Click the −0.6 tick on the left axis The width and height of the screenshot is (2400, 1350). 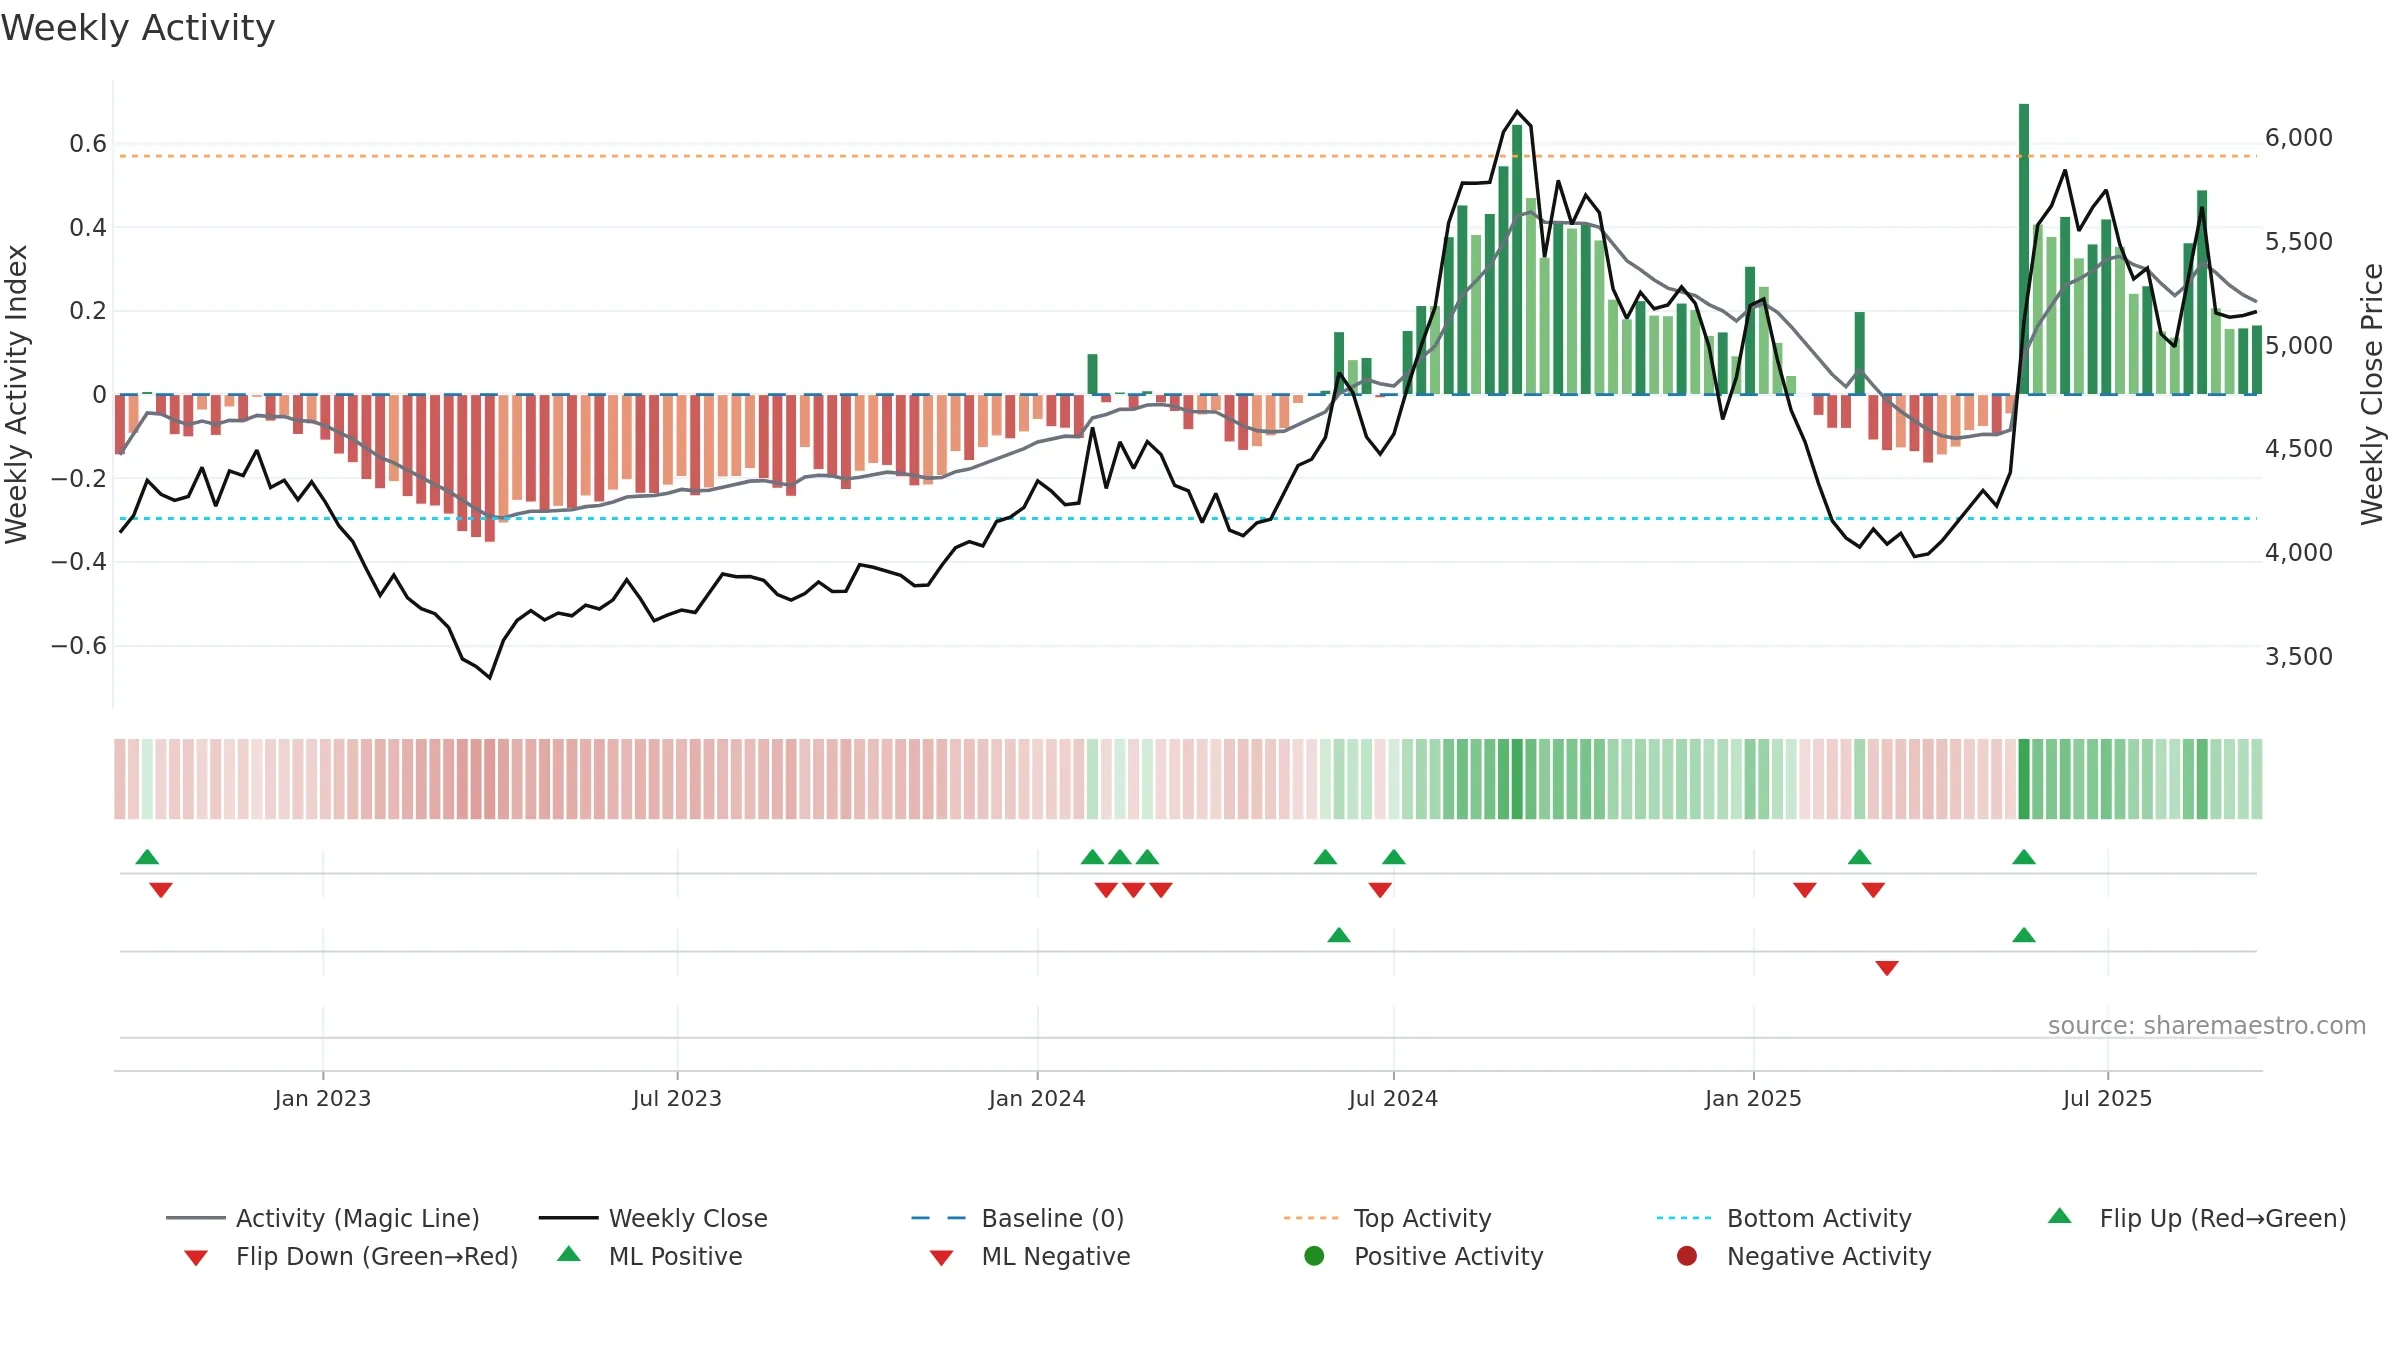[x=79, y=645]
